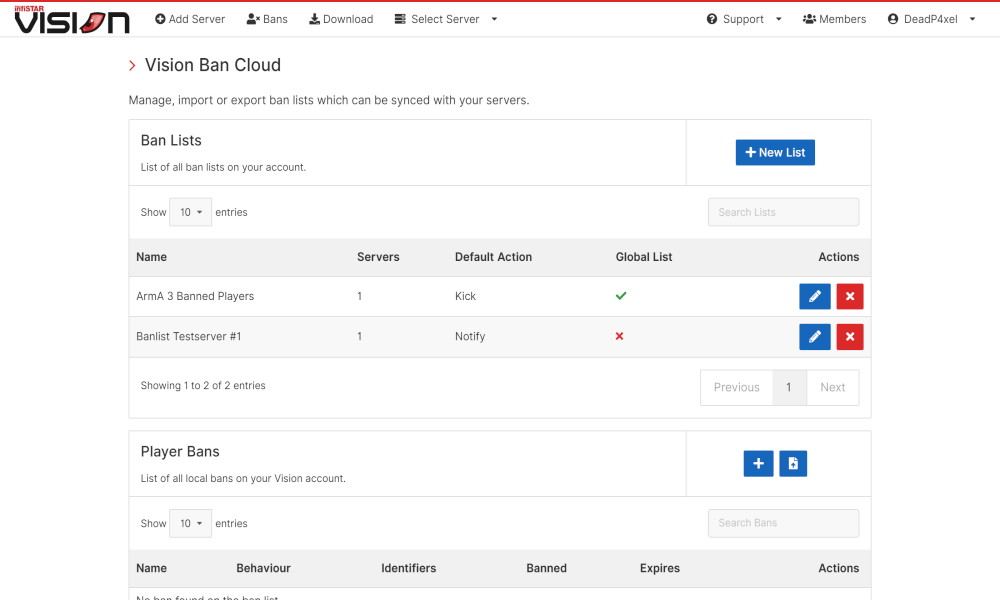Click the Kick default action cell
This screenshot has height=600, width=1000.
pyautogui.click(x=466, y=296)
